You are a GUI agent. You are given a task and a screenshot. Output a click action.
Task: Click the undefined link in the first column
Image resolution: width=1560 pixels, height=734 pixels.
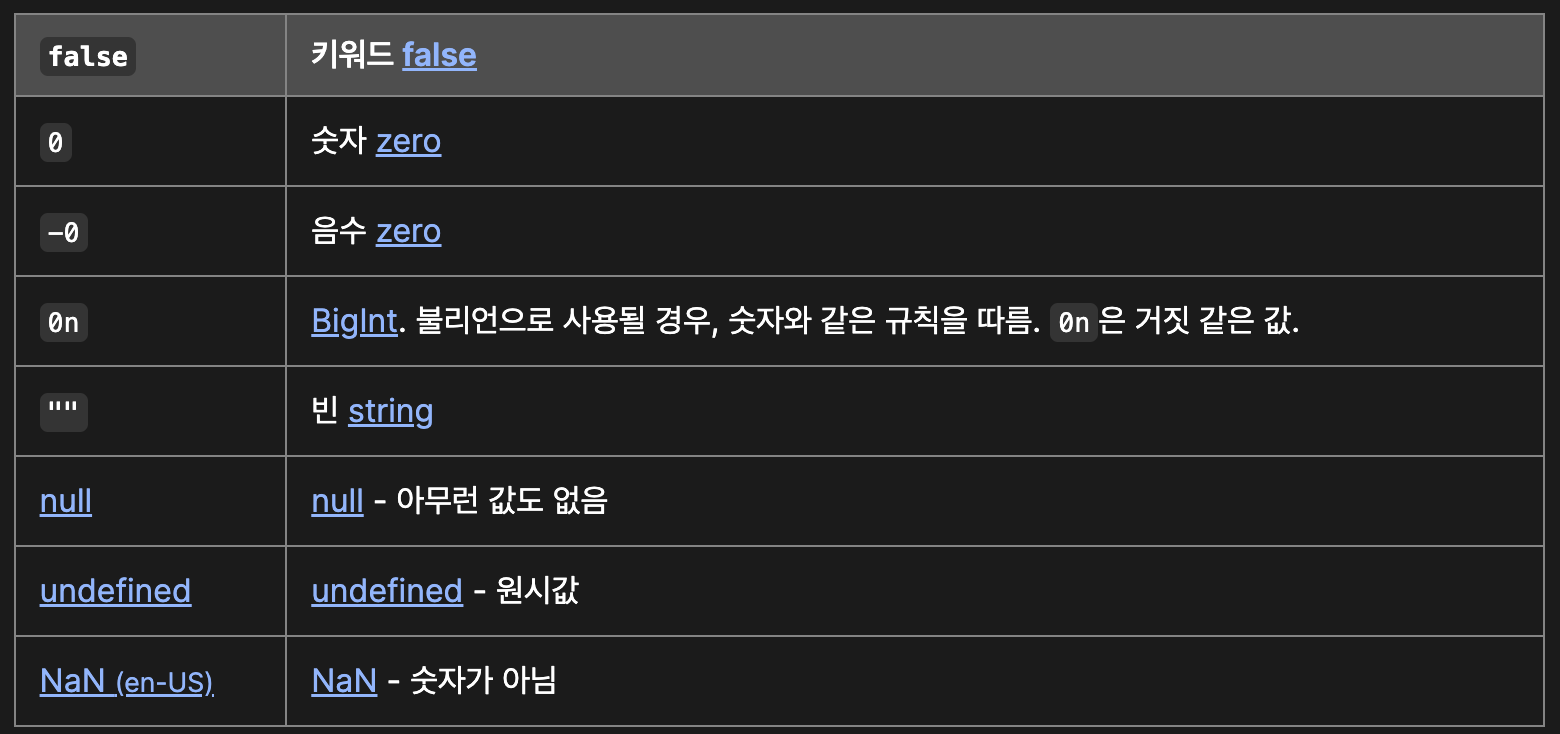tap(115, 590)
